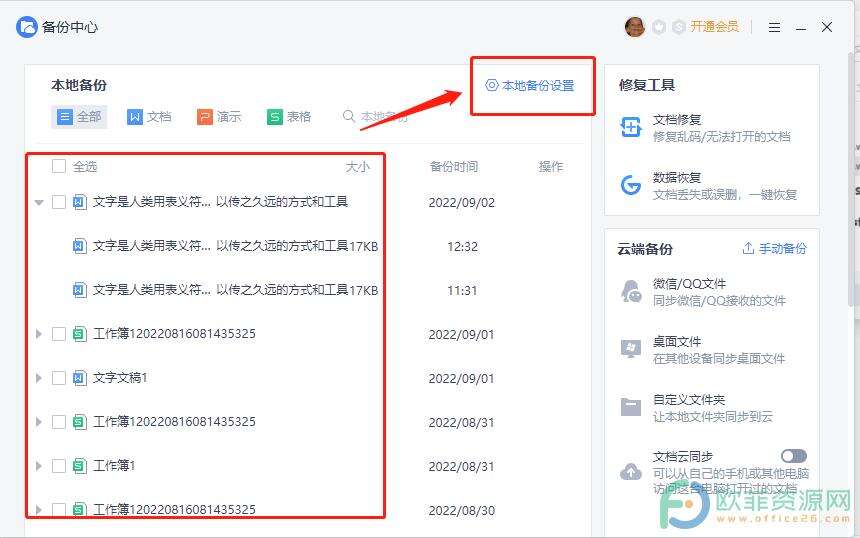The height and width of the screenshot is (538, 860).
Task: Click spreadsheet icon of 2022/08/31 工作簿120220816081435325
Action: pos(80,422)
